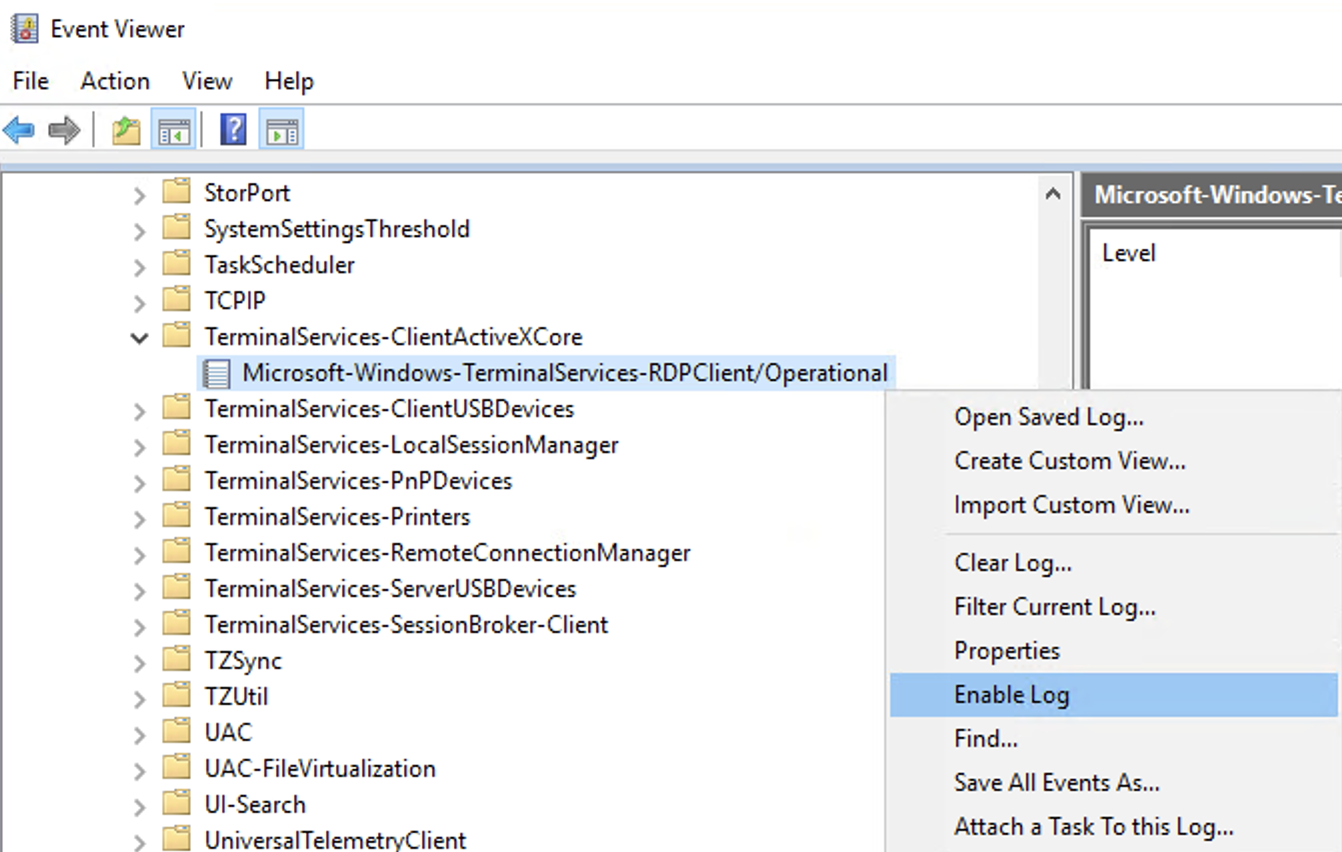The width and height of the screenshot is (1342, 852).
Task: Click the TCPIP folder icon
Action: pyautogui.click(x=177, y=300)
